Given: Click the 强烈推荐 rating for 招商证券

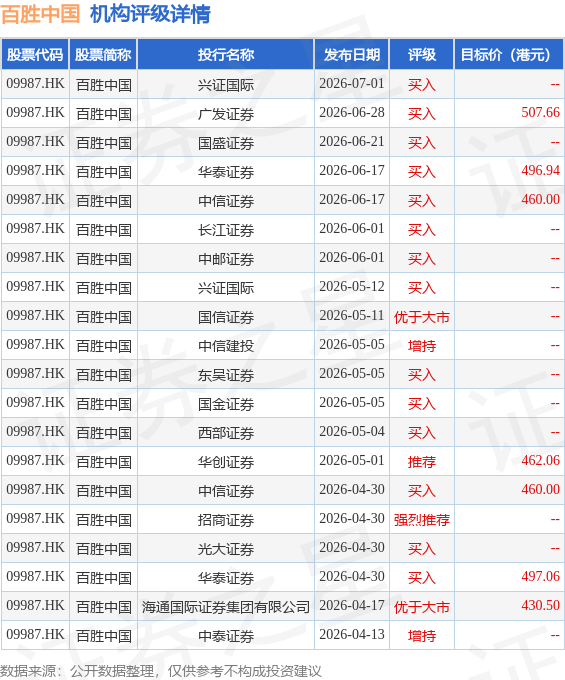Looking at the screenshot, I should pyautogui.click(x=421, y=520).
